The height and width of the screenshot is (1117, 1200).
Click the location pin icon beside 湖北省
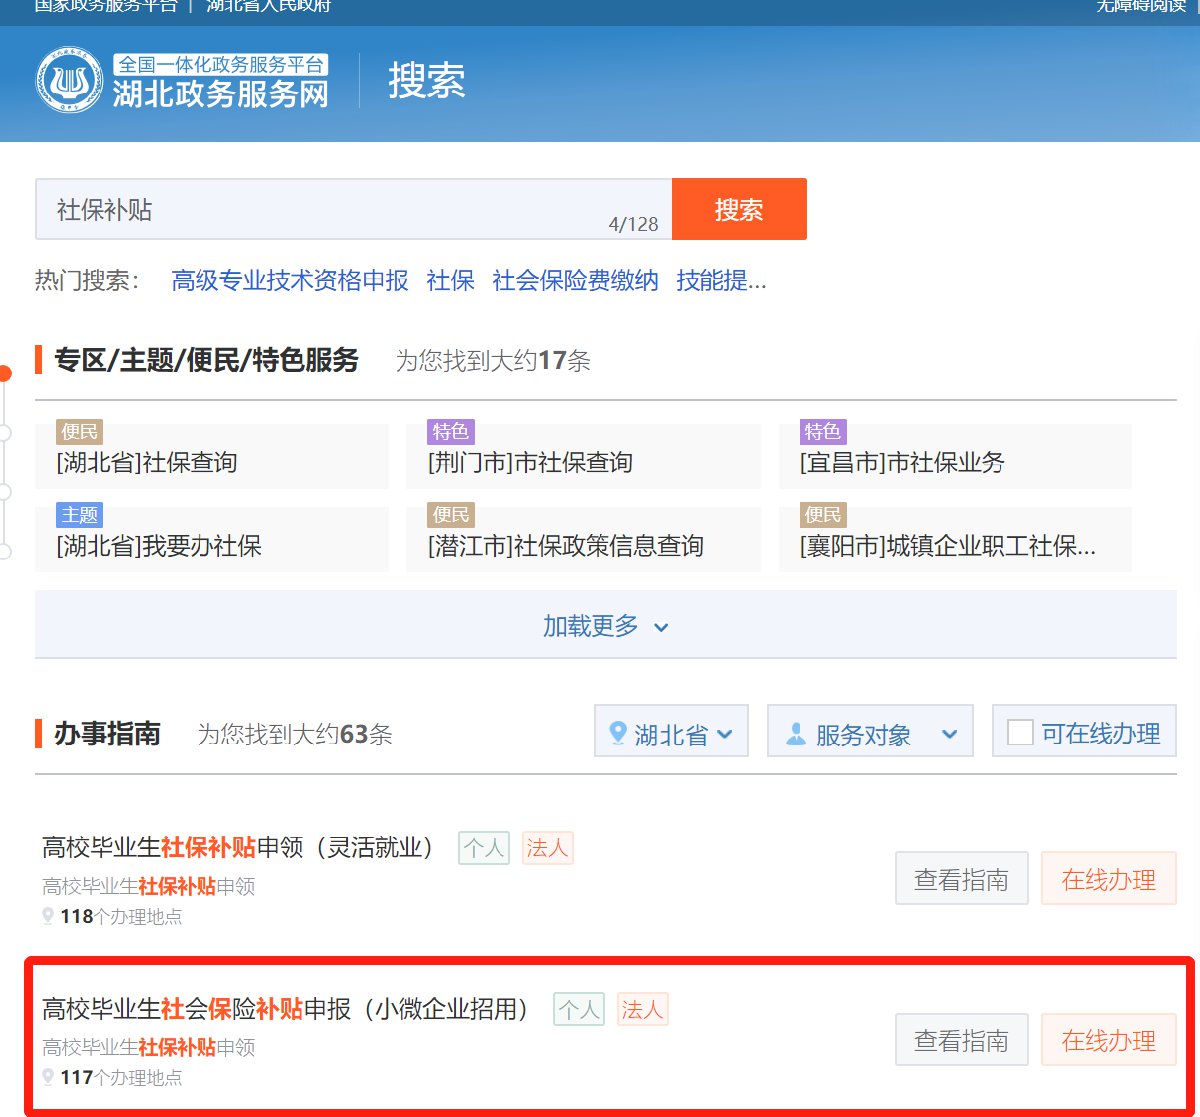coord(618,734)
